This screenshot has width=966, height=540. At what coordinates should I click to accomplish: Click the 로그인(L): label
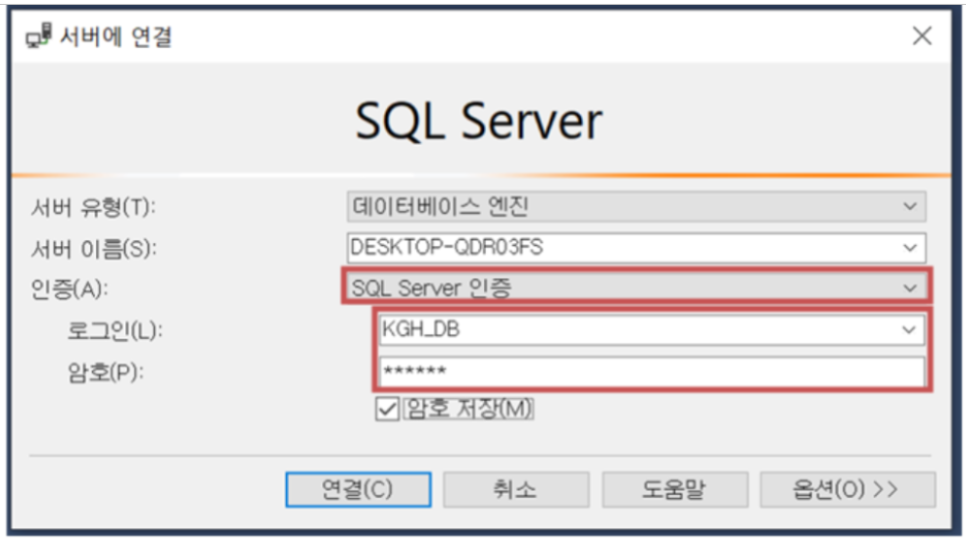pyautogui.click(x=115, y=331)
